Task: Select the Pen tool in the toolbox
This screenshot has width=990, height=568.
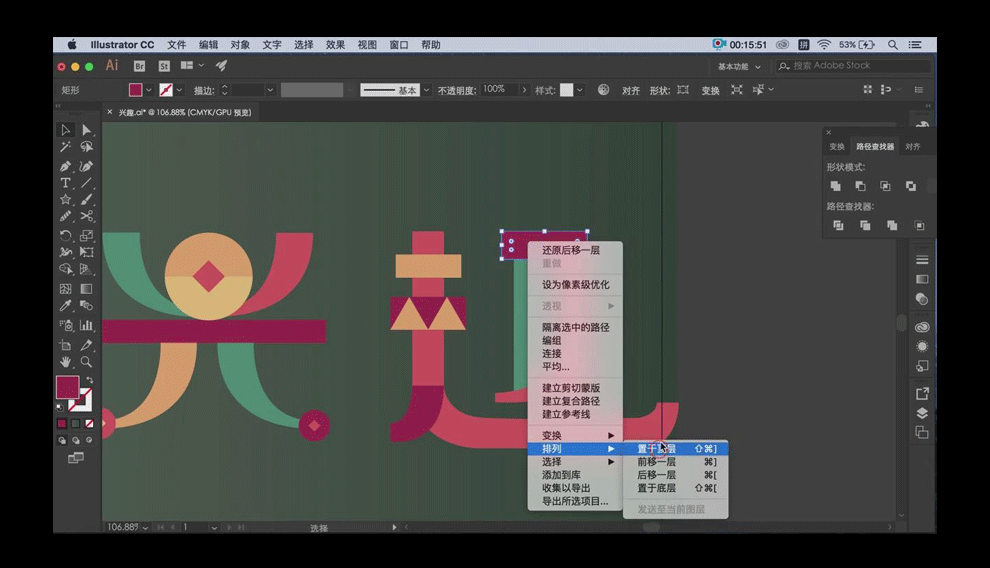Action: [x=65, y=166]
